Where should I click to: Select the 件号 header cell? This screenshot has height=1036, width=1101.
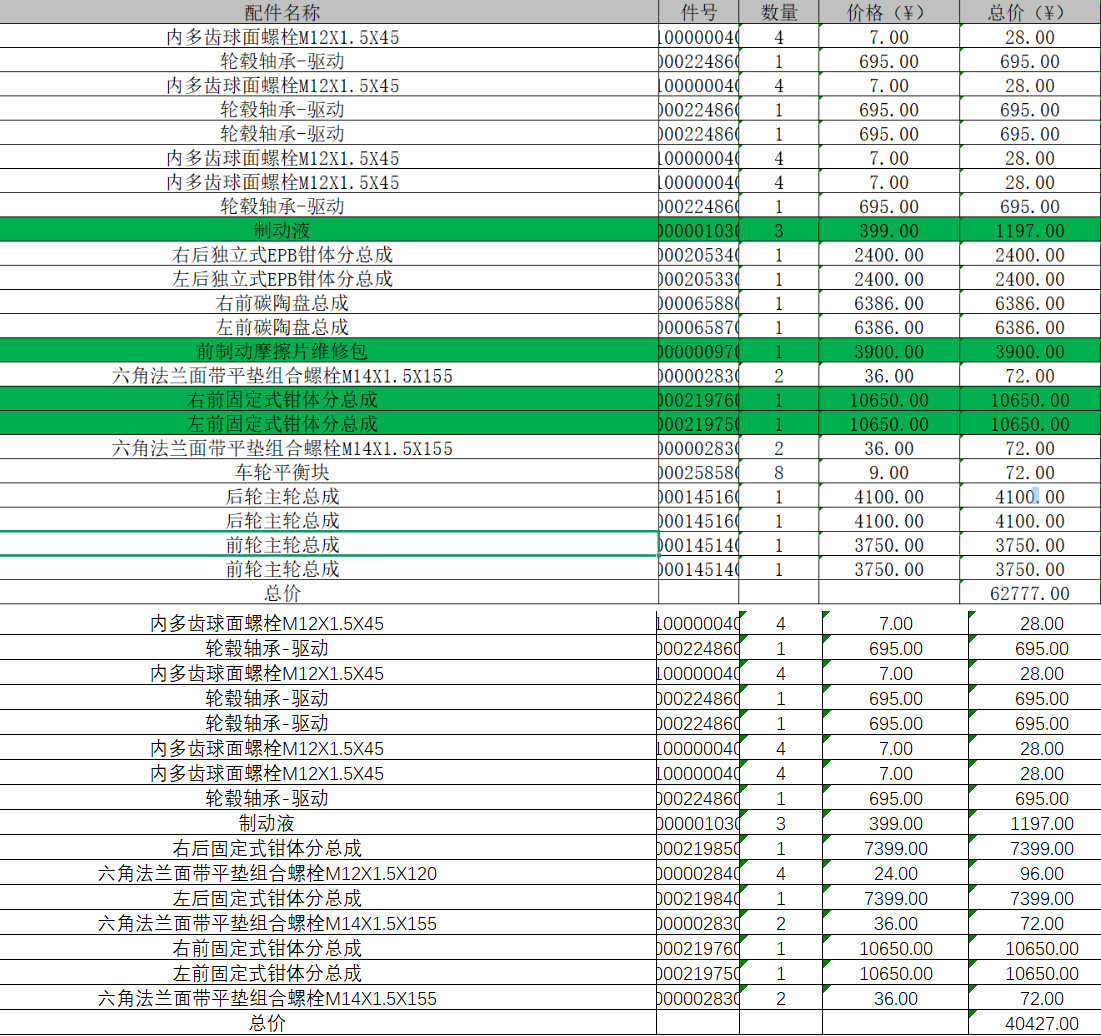698,13
